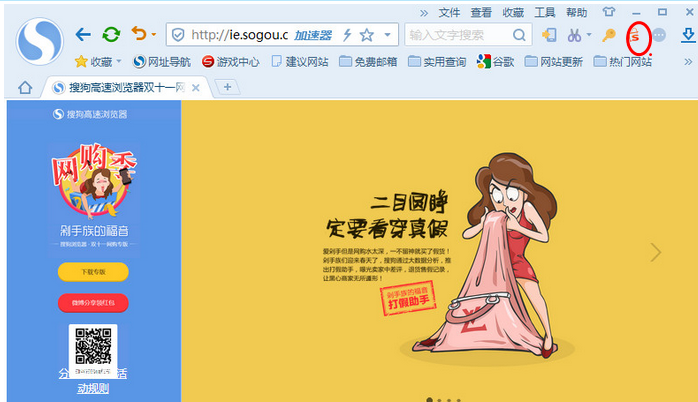Click the yellow 下载专版 button

93,272
